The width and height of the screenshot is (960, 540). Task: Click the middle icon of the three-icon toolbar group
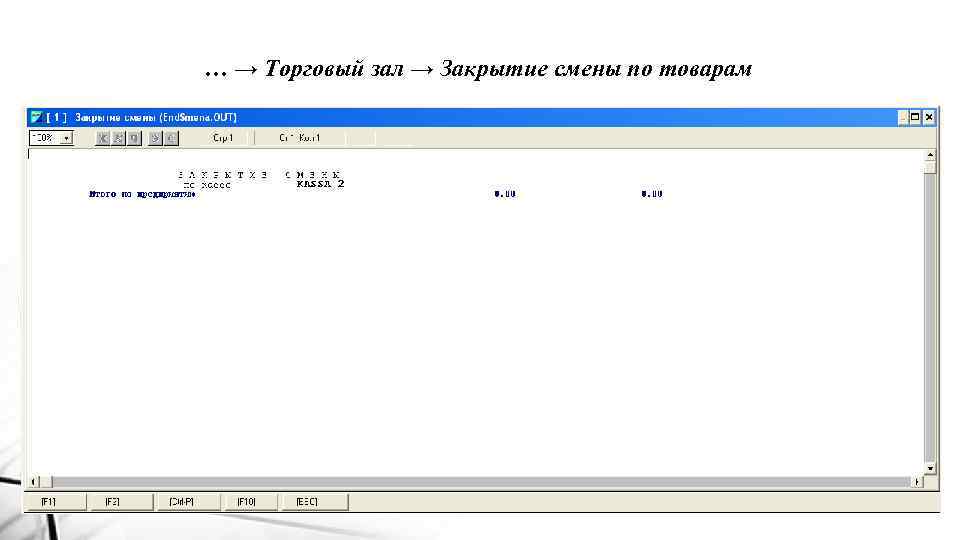coord(119,138)
